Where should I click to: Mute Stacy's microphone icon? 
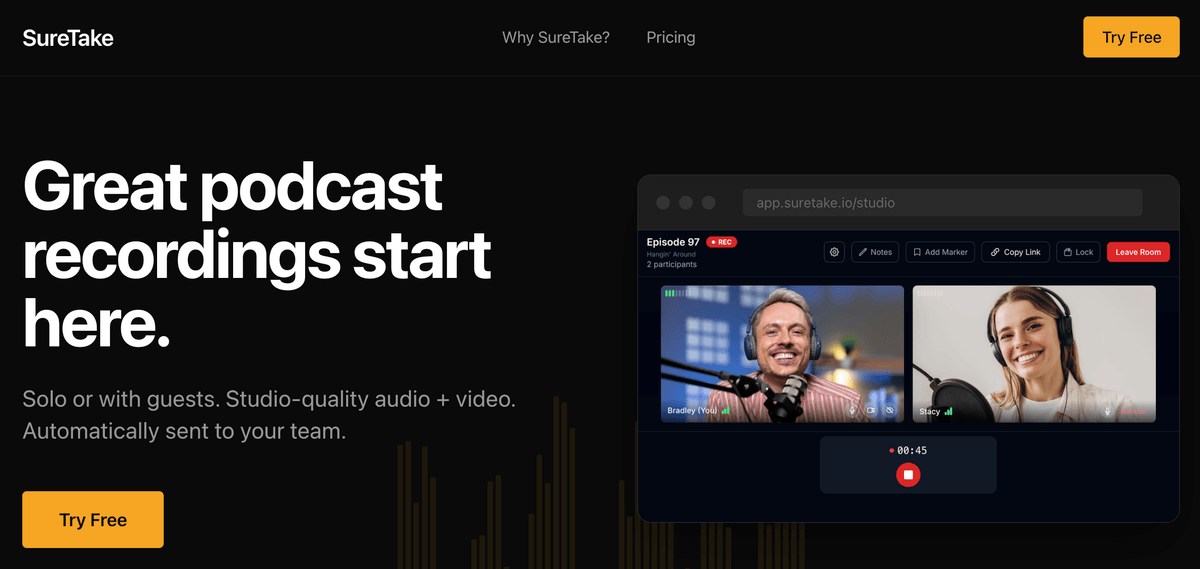1107,411
